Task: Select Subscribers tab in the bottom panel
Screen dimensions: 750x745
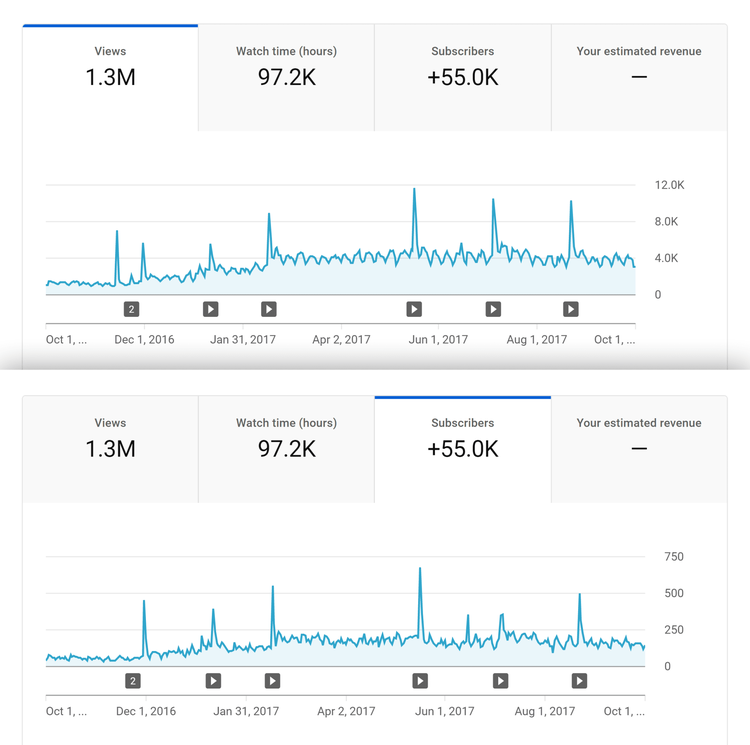Action: (x=463, y=449)
